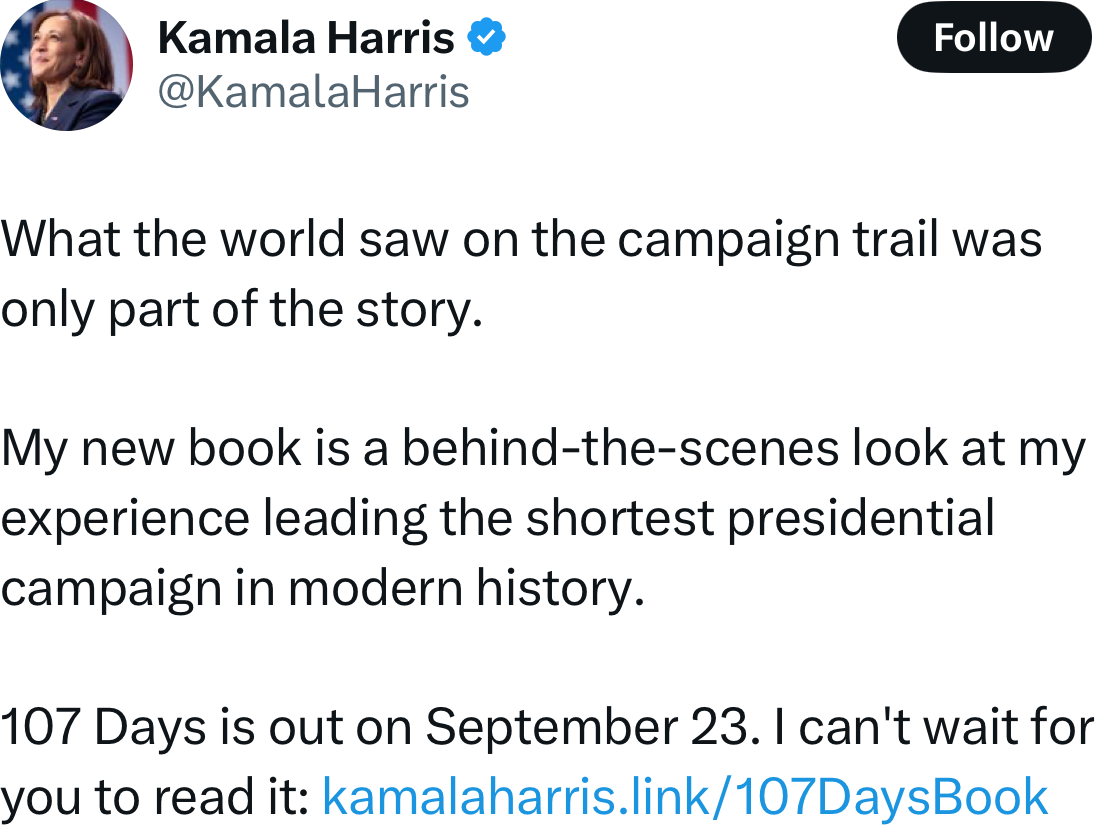Viewport: 1116px width, 838px height.
Task: Click the line "campaign in modern history."
Action: [320, 588]
